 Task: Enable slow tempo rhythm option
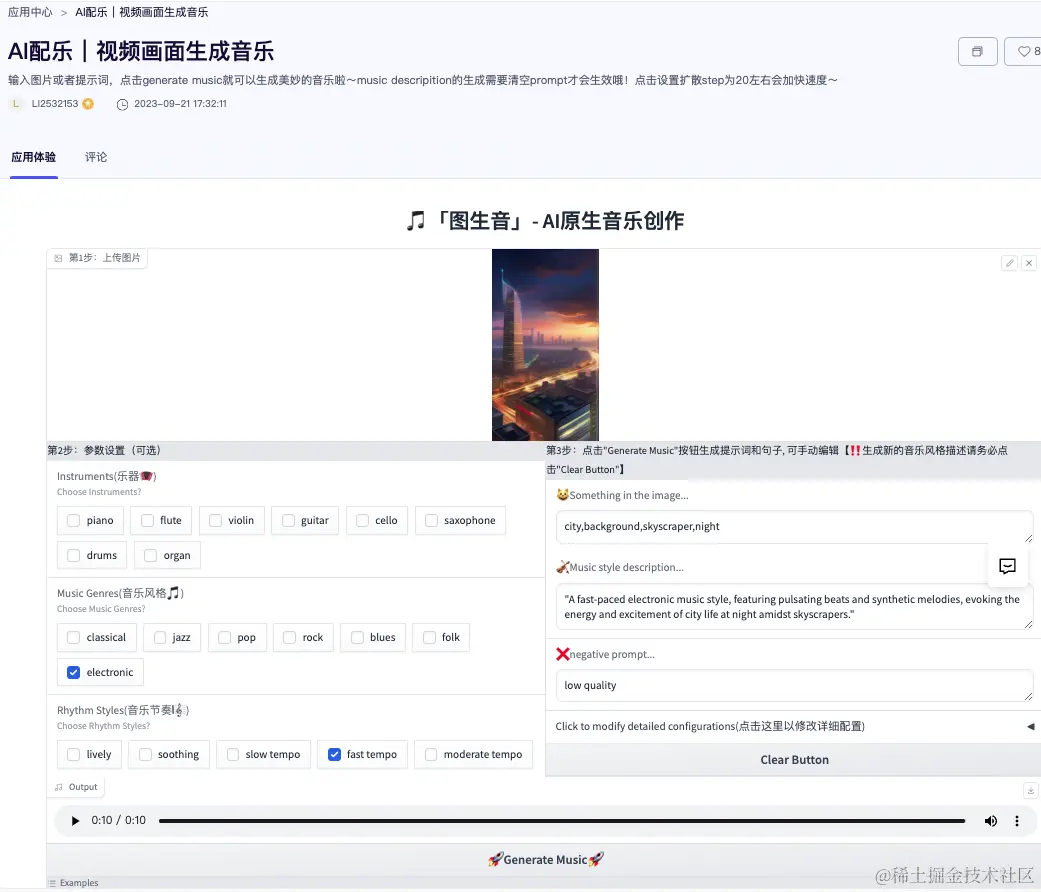pyautogui.click(x=233, y=755)
